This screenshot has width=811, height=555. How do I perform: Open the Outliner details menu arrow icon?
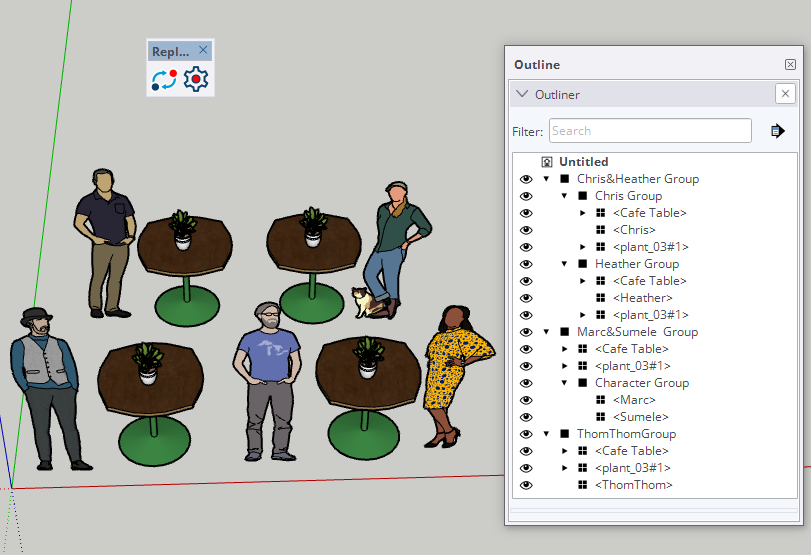(x=777, y=131)
